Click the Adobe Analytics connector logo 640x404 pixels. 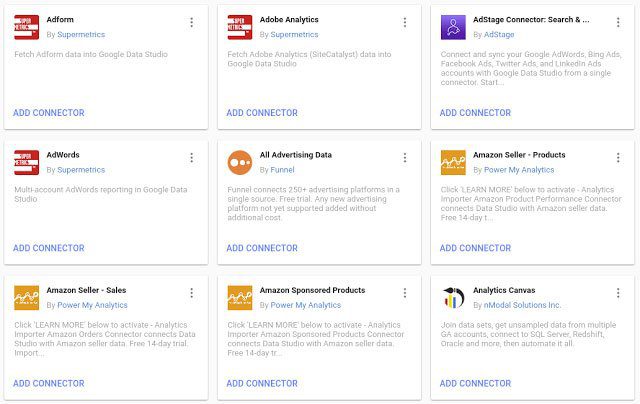[240, 27]
